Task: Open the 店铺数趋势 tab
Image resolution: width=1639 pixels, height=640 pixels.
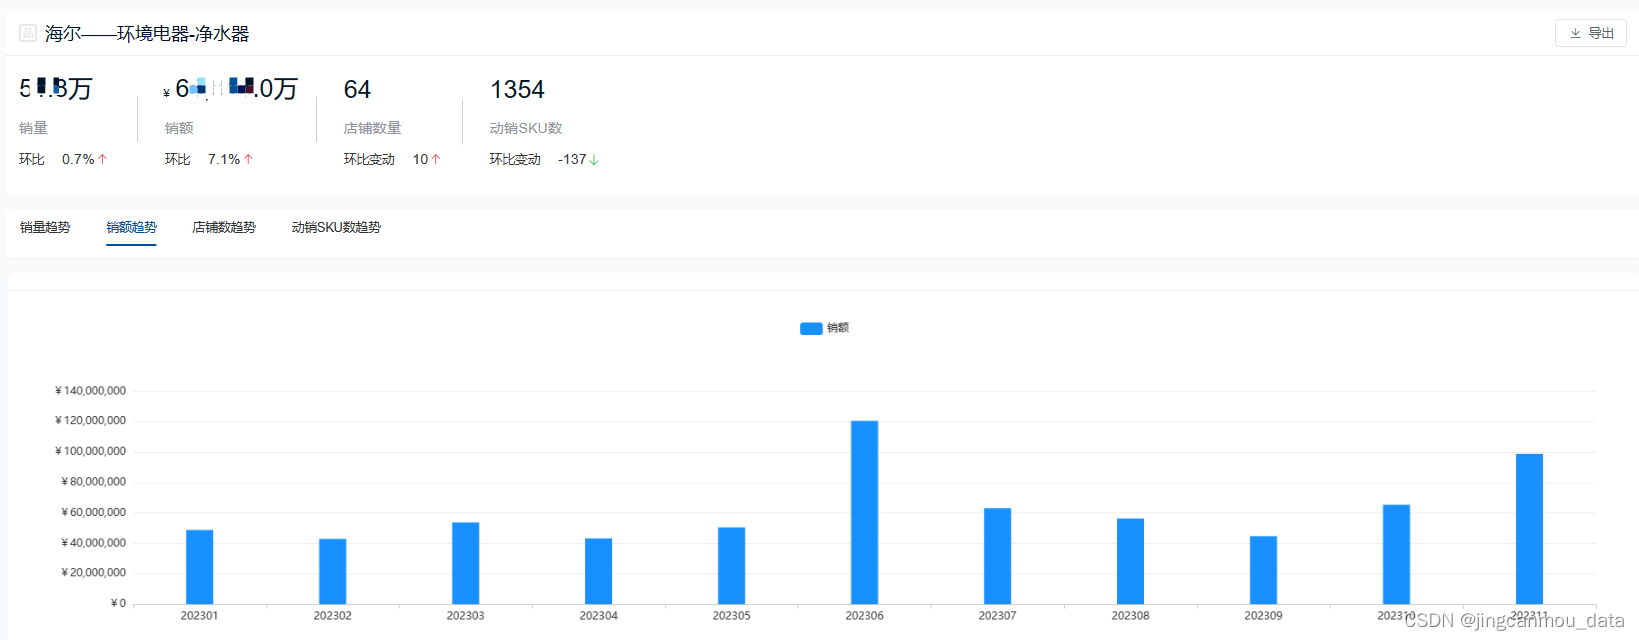Action: pos(224,227)
